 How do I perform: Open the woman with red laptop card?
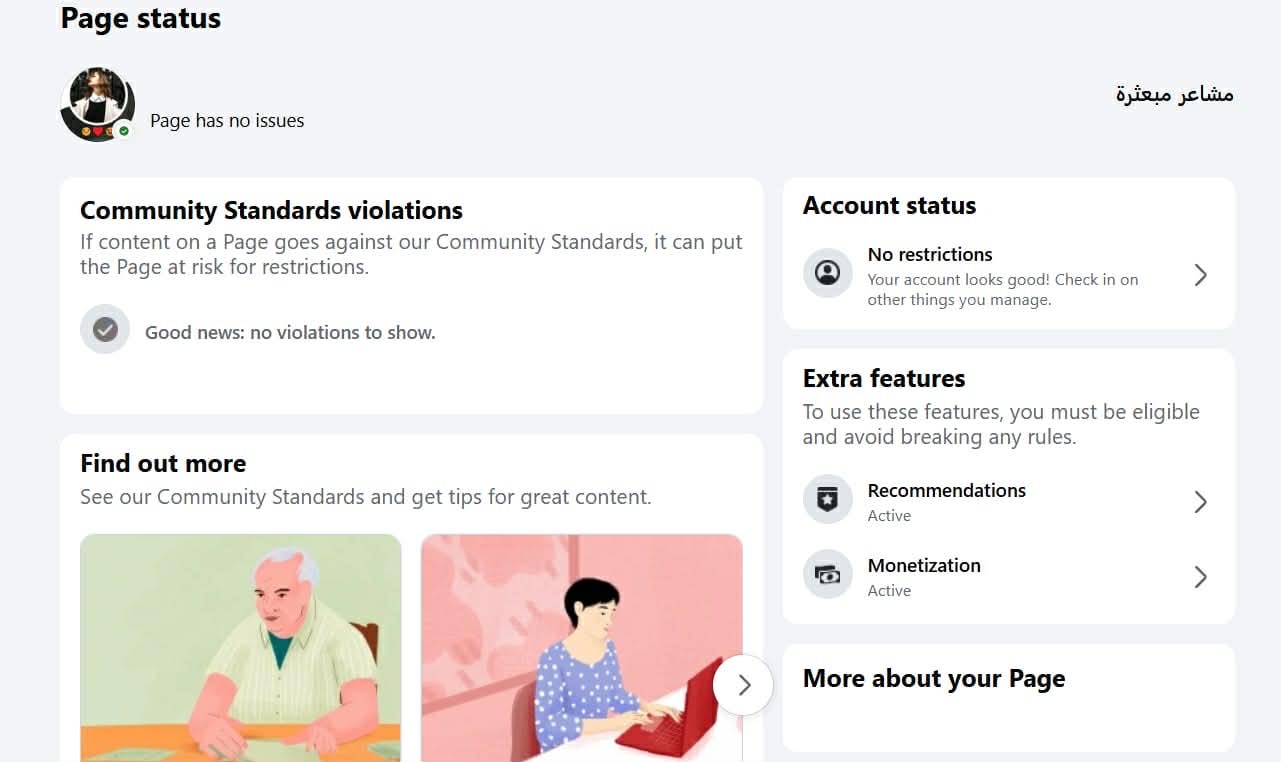point(582,648)
